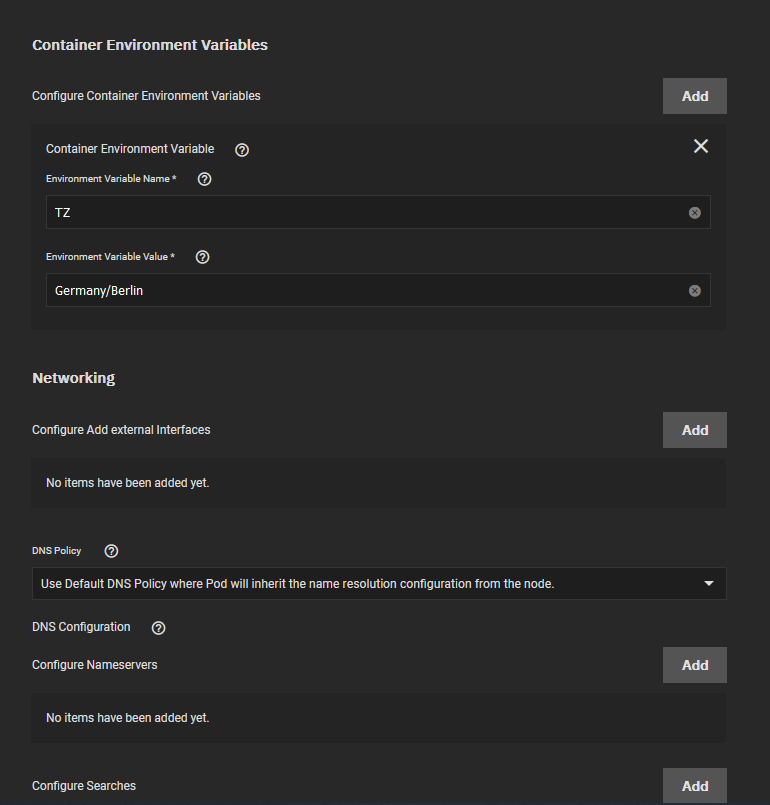
Task: Open DNS Policy help tooltip icon
Action: pos(111,551)
